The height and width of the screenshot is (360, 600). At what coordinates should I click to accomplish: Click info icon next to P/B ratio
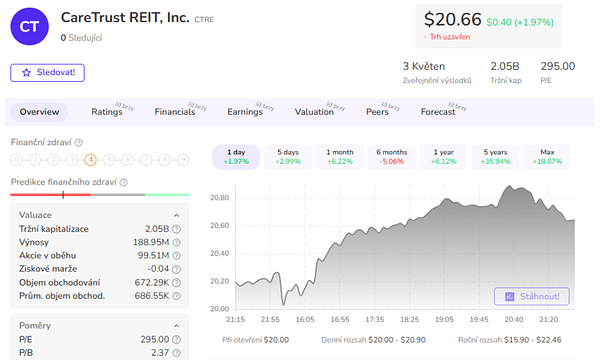click(176, 353)
